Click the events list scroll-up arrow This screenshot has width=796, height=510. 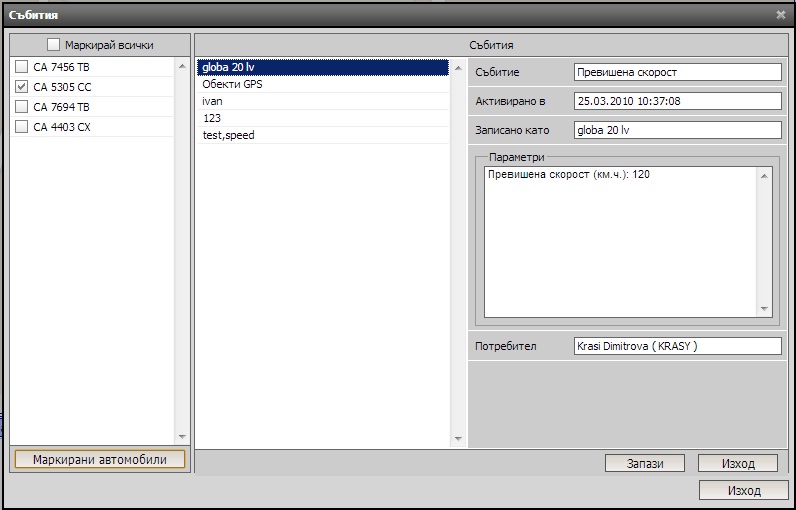[x=458, y=68]
